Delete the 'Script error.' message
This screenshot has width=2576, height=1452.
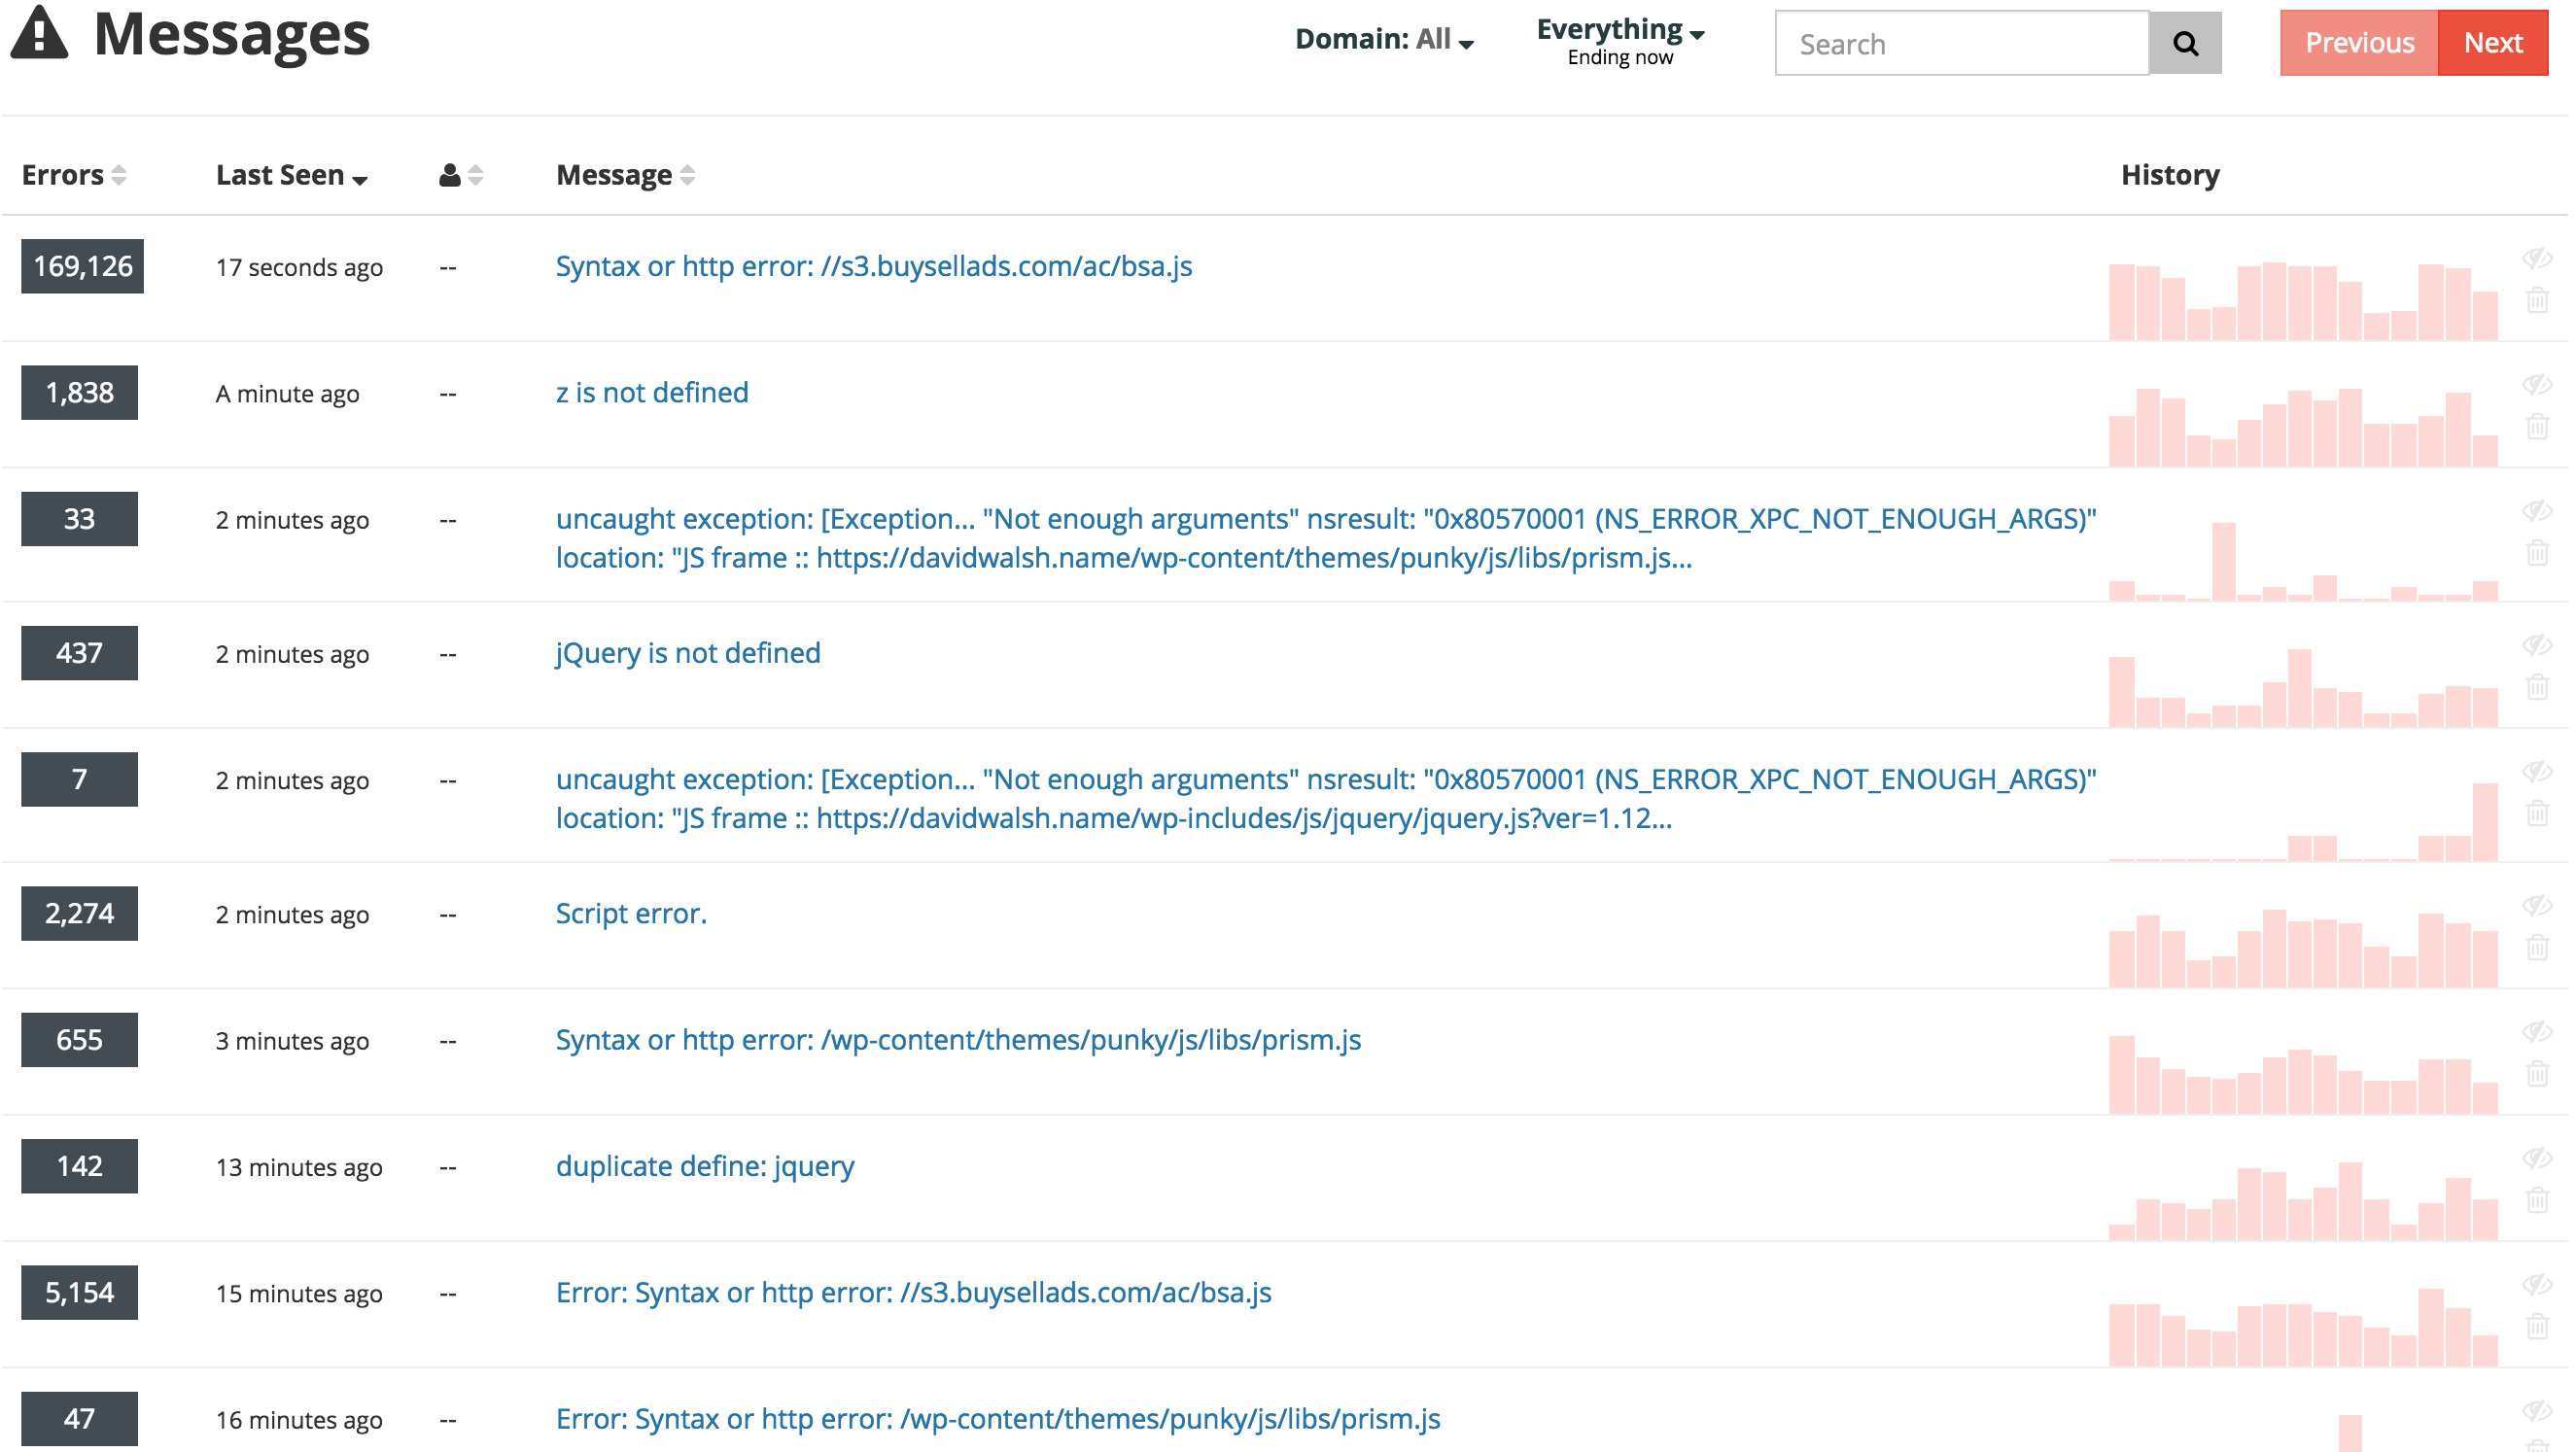click(x=2537, y=946)
